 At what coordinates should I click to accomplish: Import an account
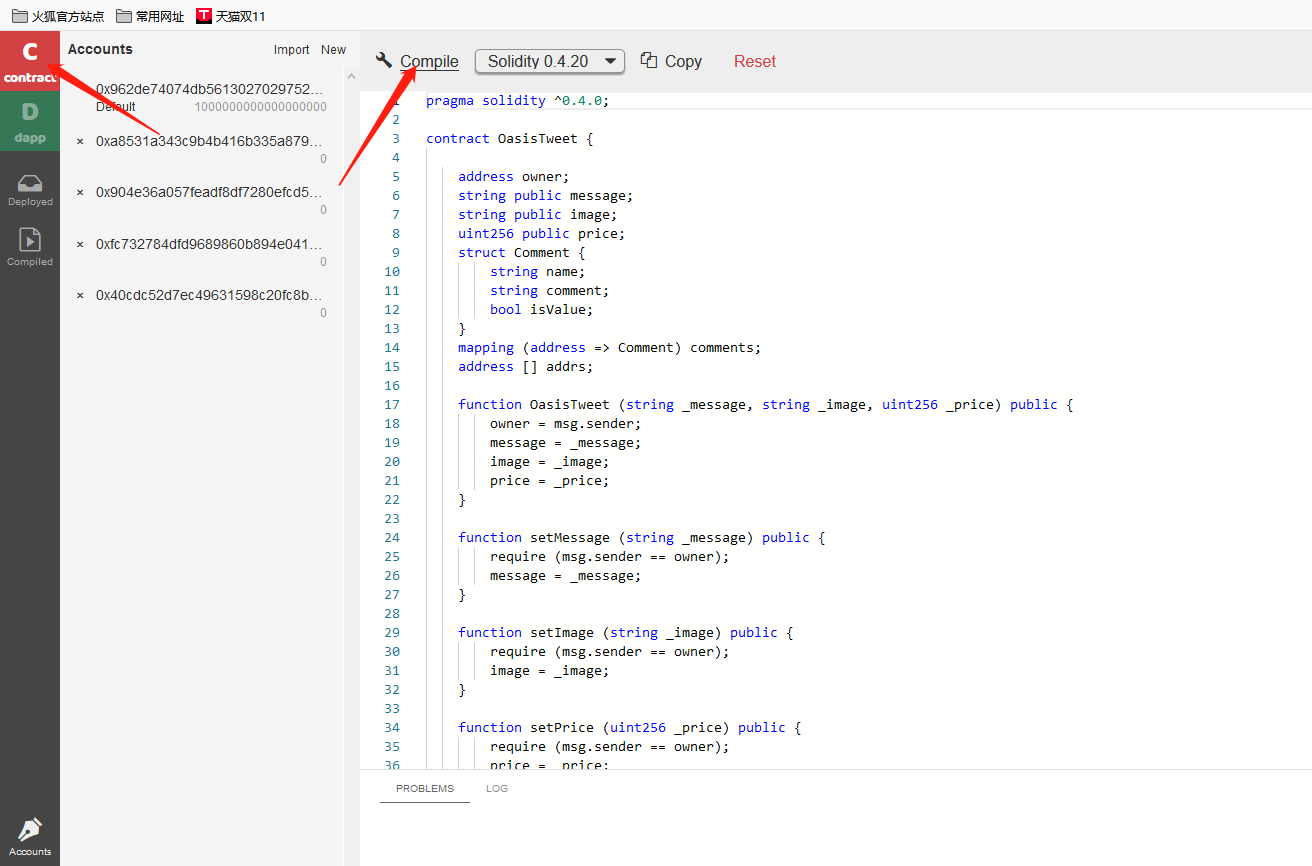point(292,50)
